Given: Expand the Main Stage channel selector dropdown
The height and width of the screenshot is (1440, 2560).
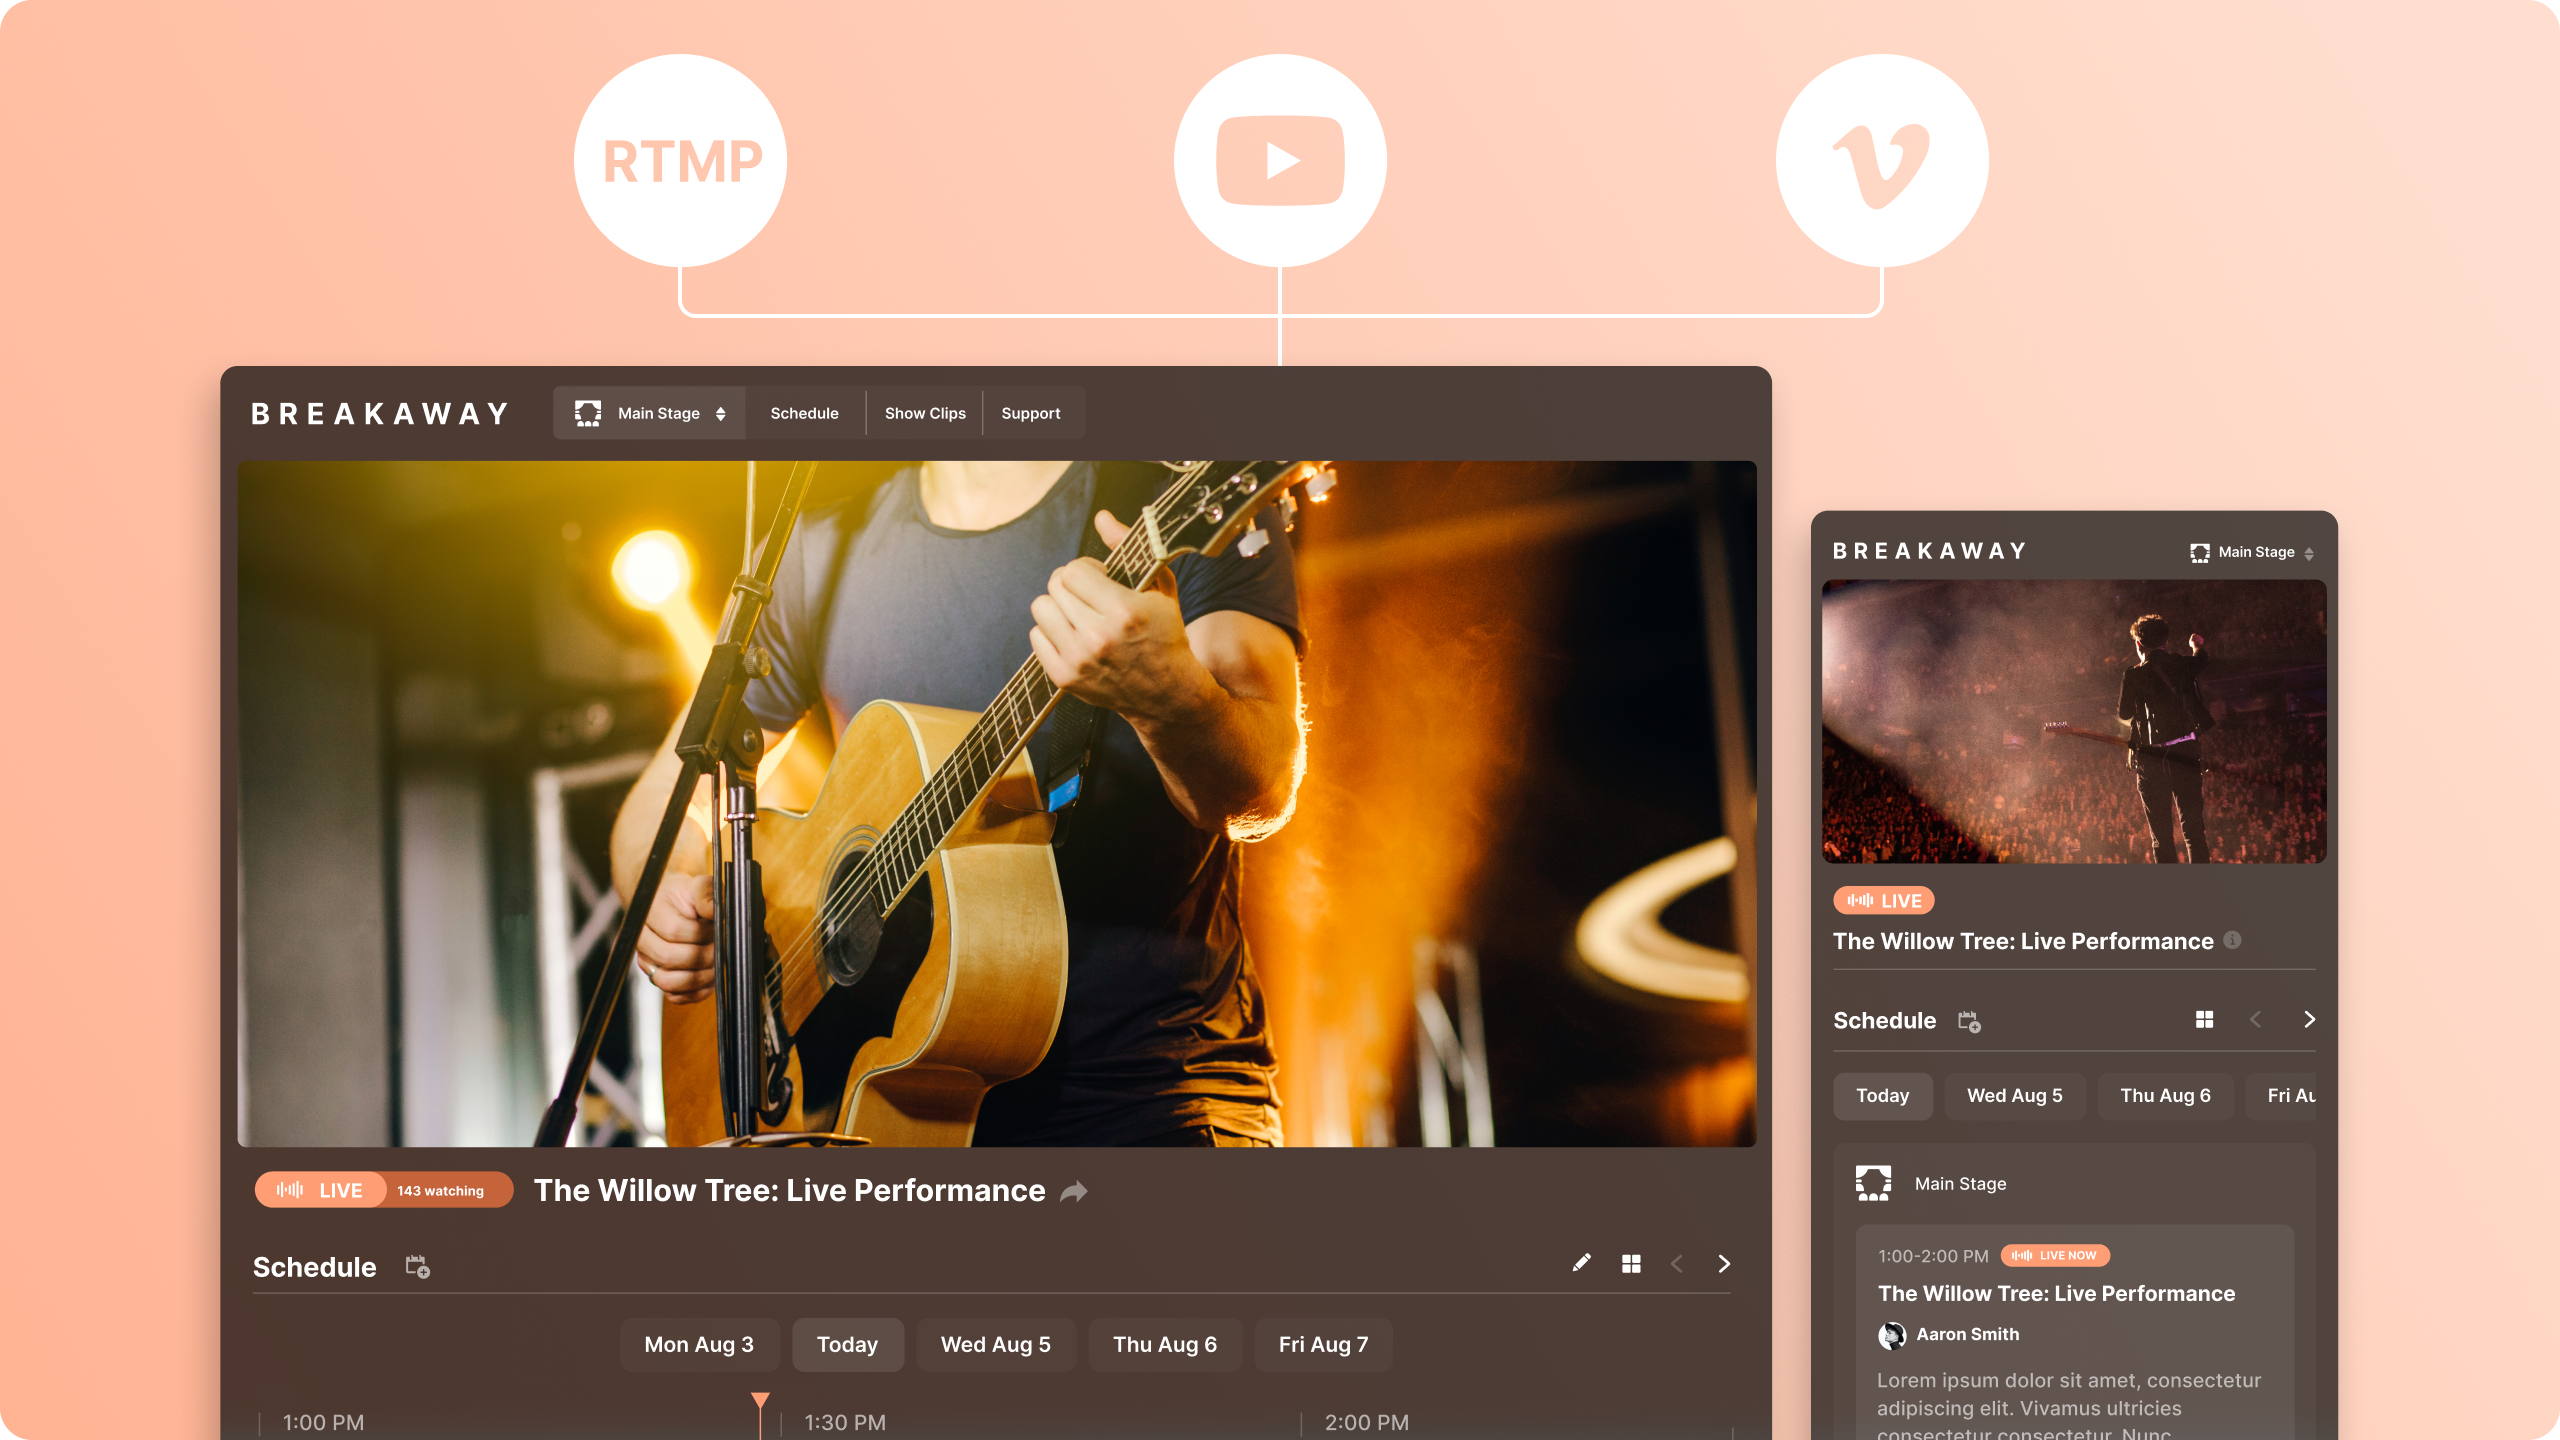Looking at the screenshot, I should (649, 411).
